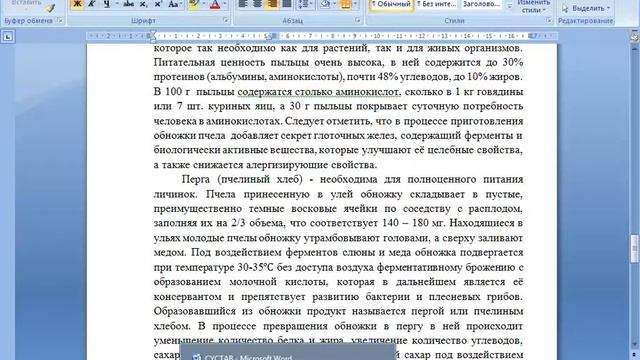Image resolution: width=640 pixels, height=360 pixels.
Task: Center the paragraph text
Action: pyautogui.click(x=258, y=4)
